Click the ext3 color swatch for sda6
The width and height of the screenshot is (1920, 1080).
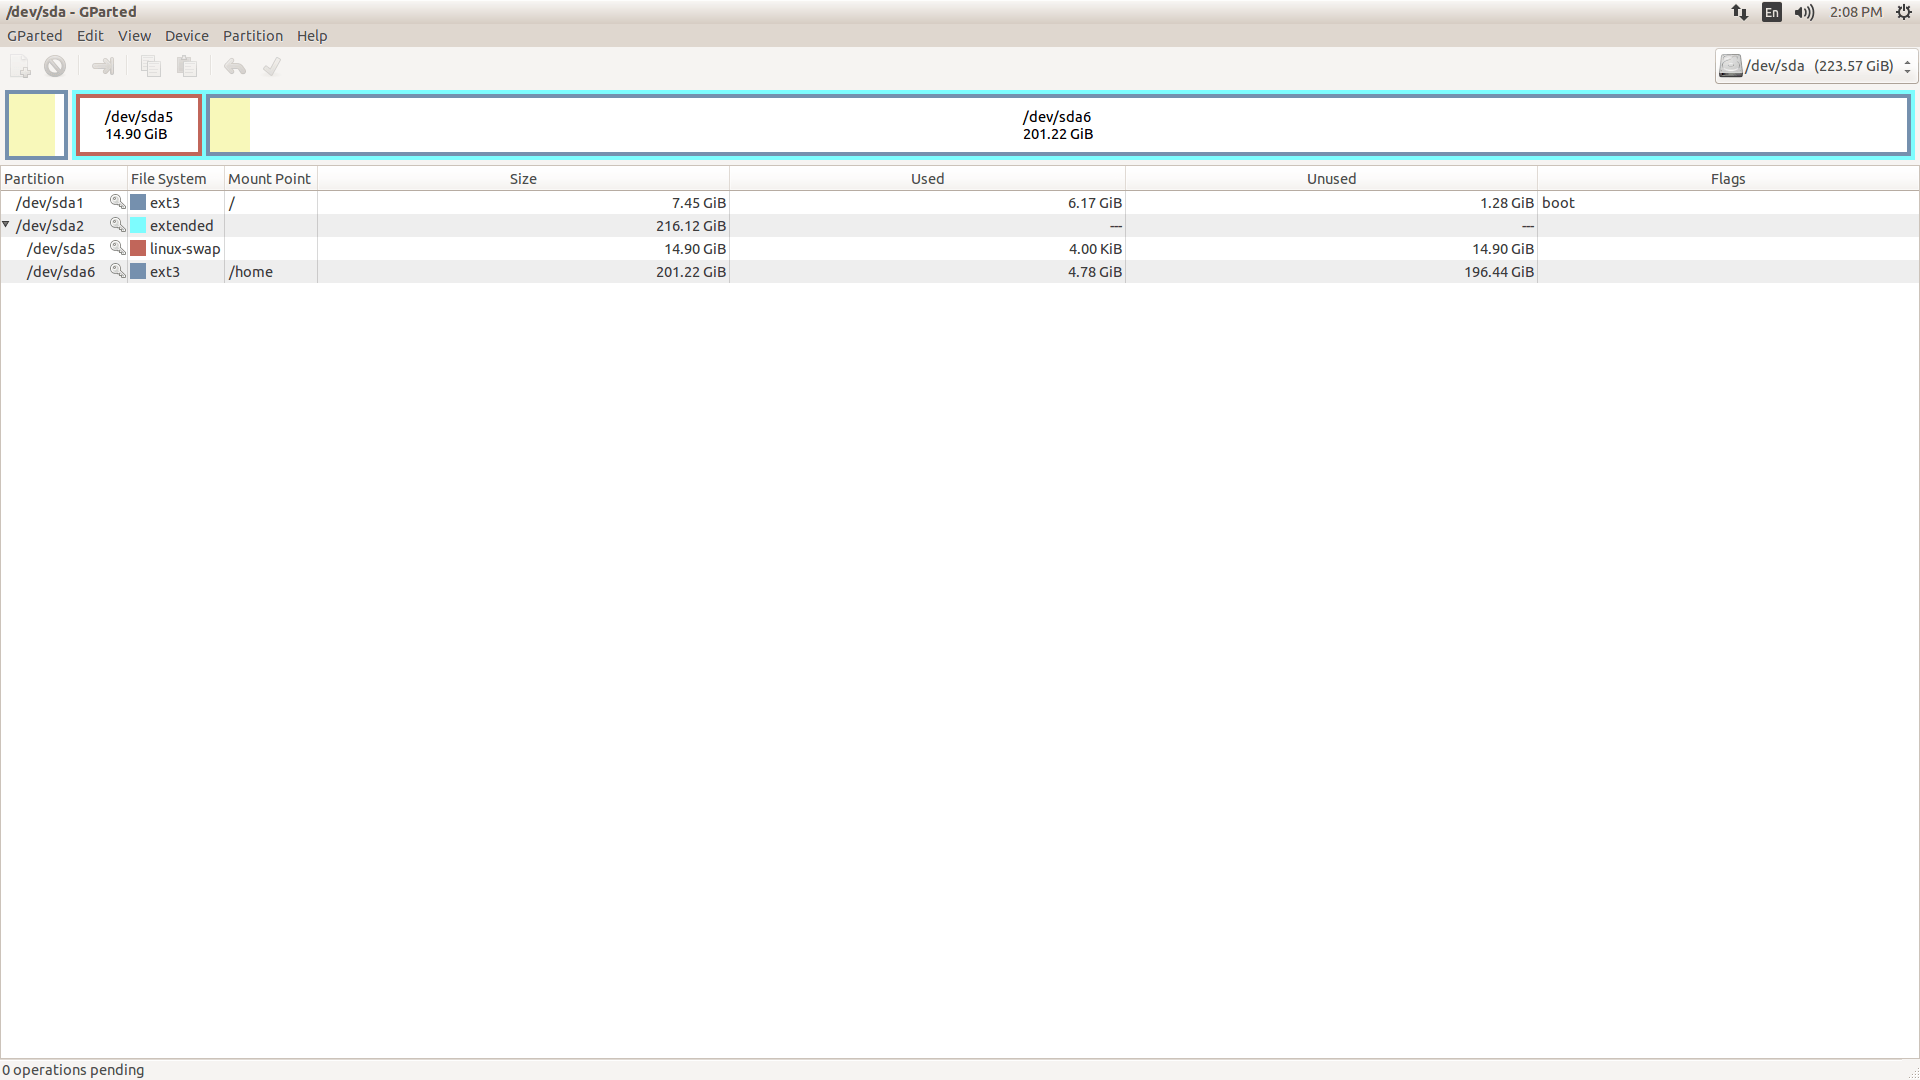[x=138, y=271]
